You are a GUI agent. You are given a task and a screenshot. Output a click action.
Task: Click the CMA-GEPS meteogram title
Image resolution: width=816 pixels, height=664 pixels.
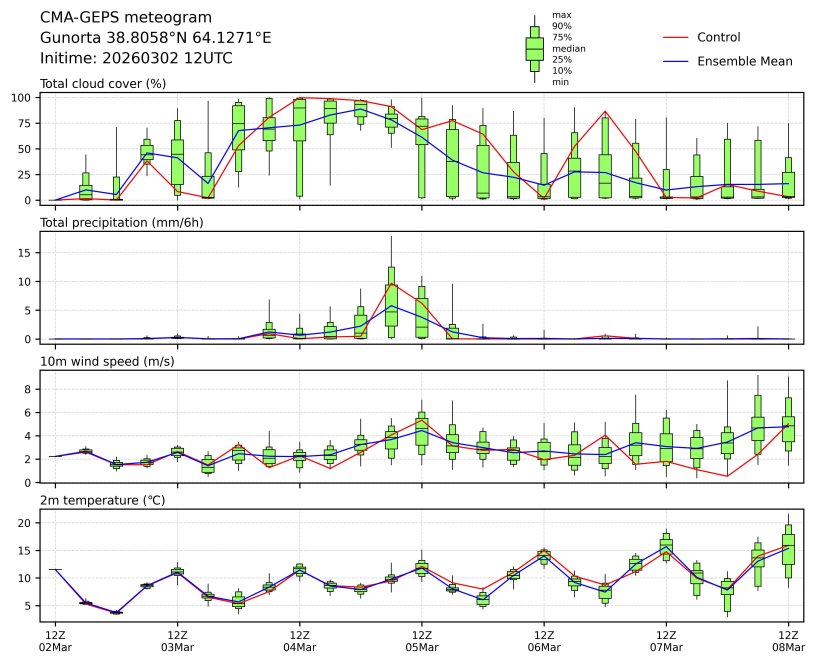pos(126,17)
